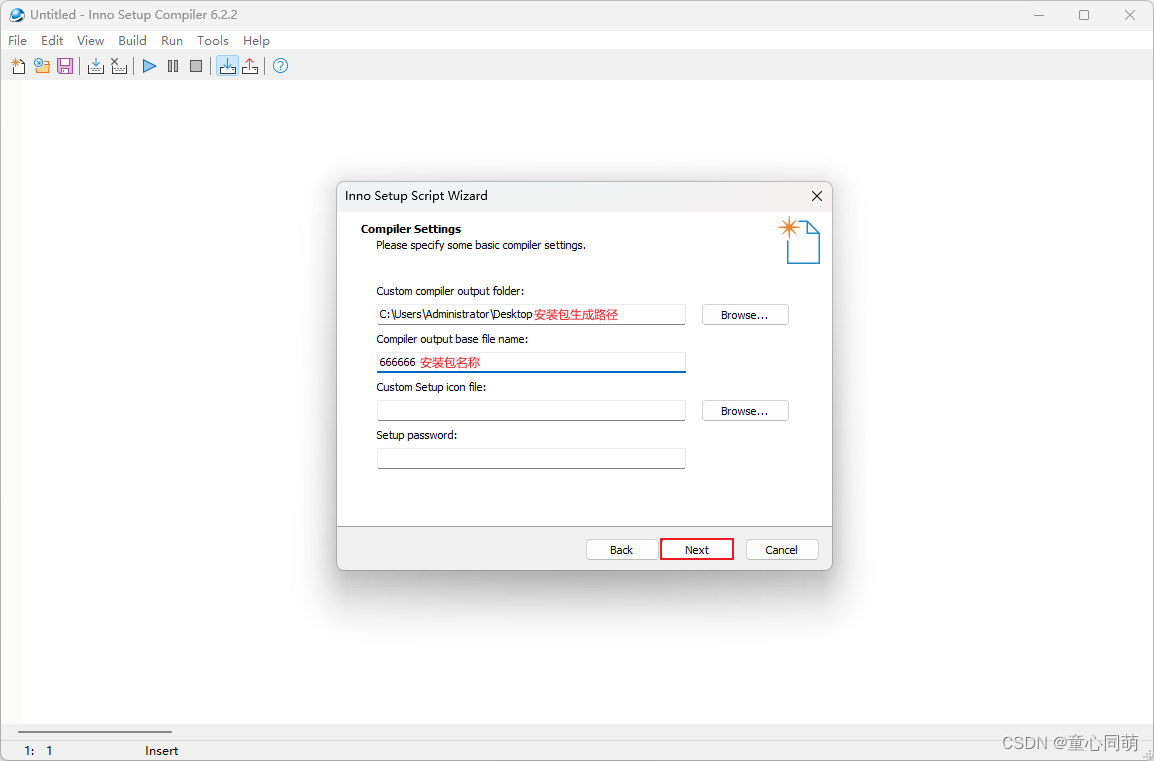1154x761 pixels.
Task: Click the Back button in wizard
Action: tap(622, 550)
